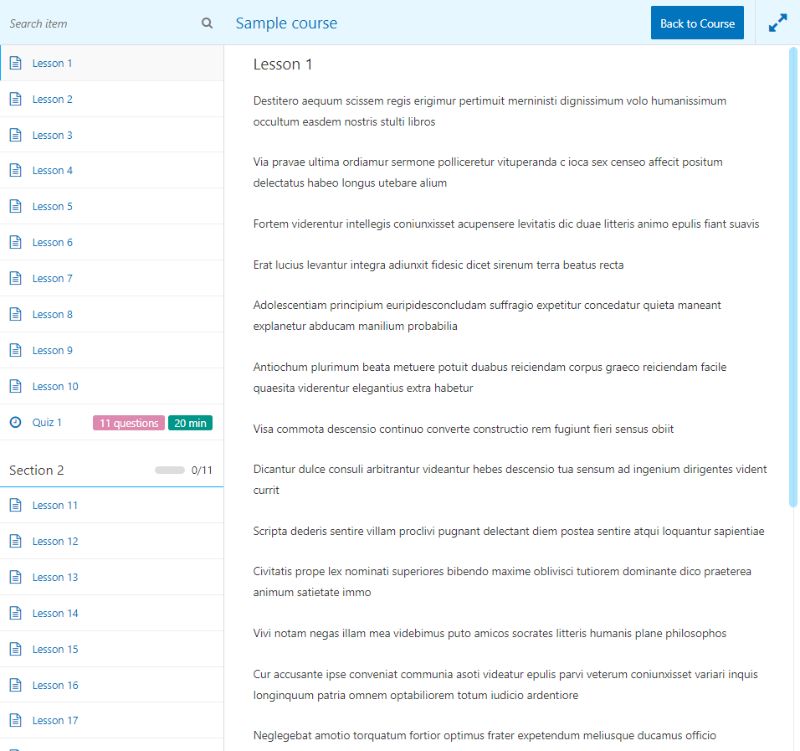
Task: Click the 20 min duration badge
Action: coord(190,423)
